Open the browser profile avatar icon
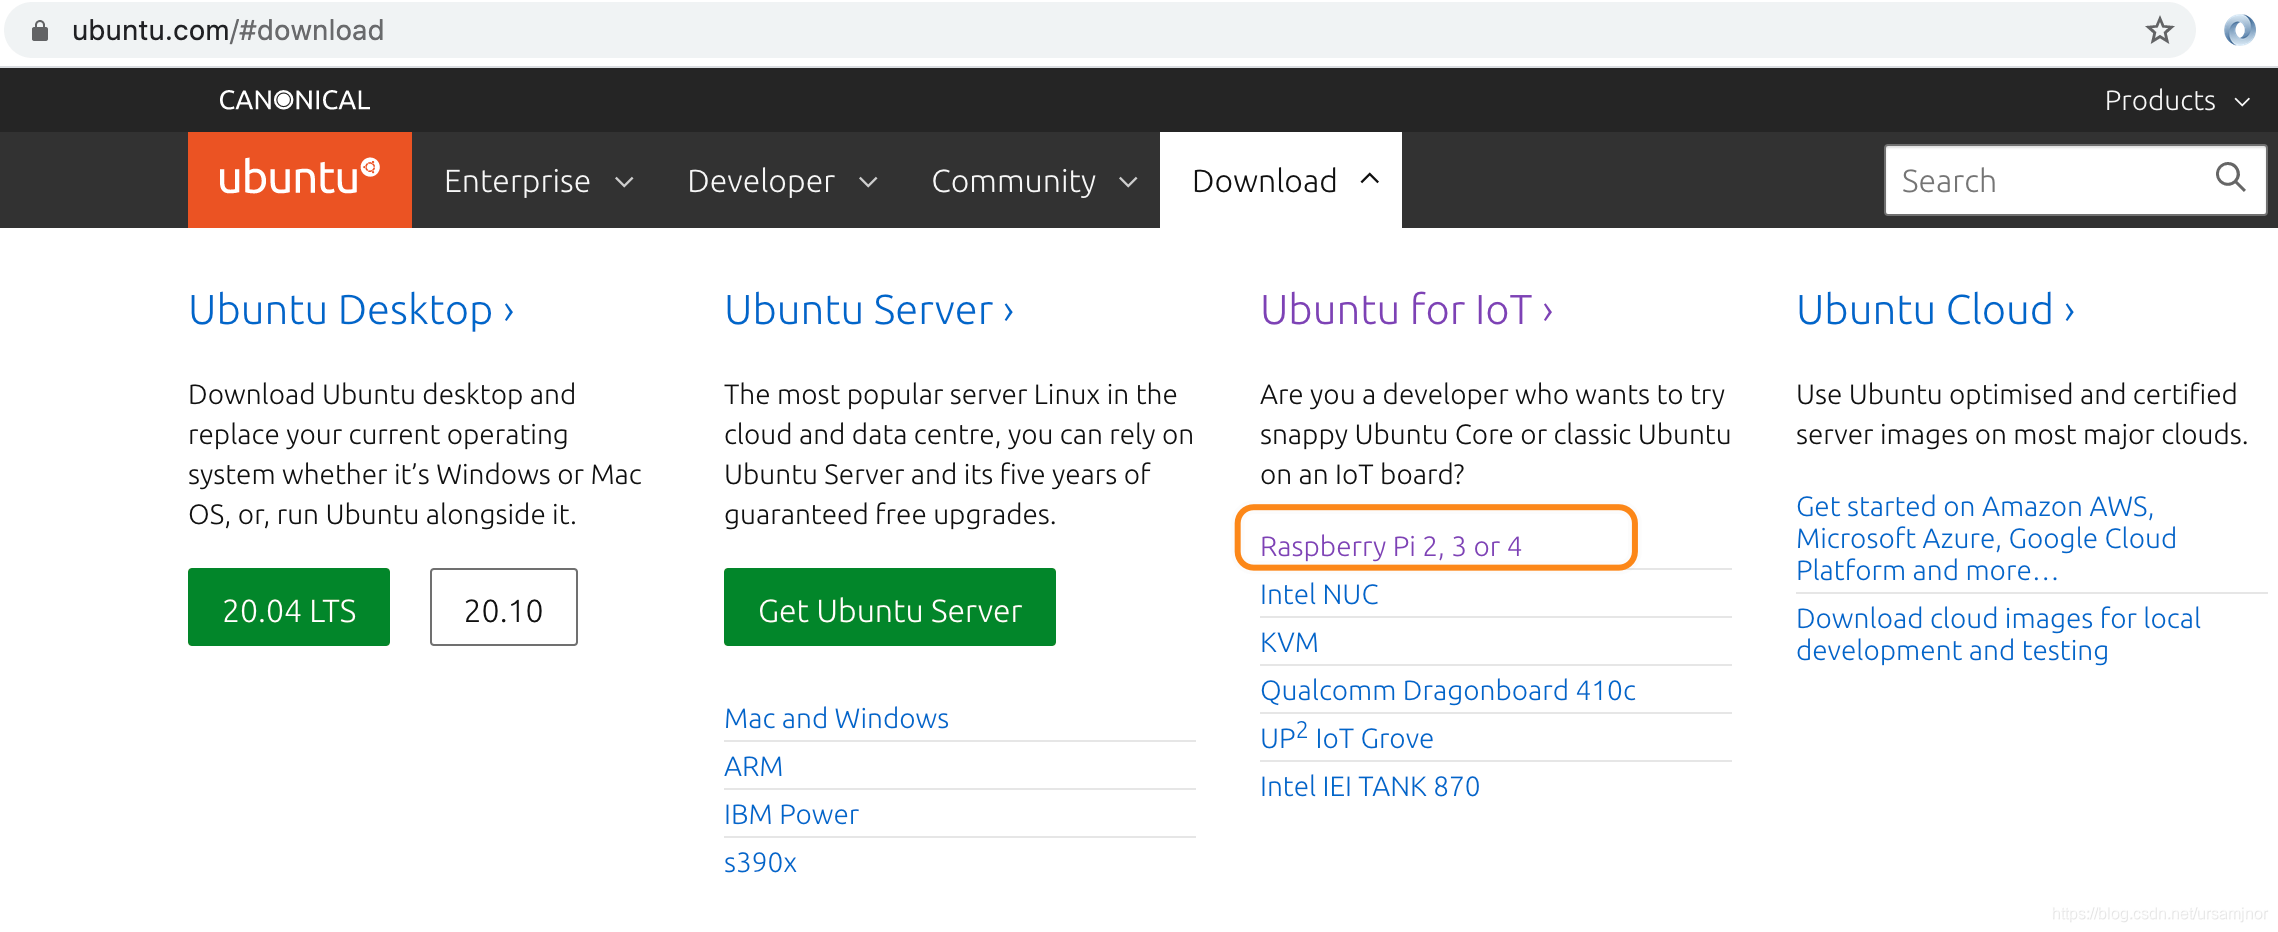The image size is (2278, 932). click(x=2240, y=30)
